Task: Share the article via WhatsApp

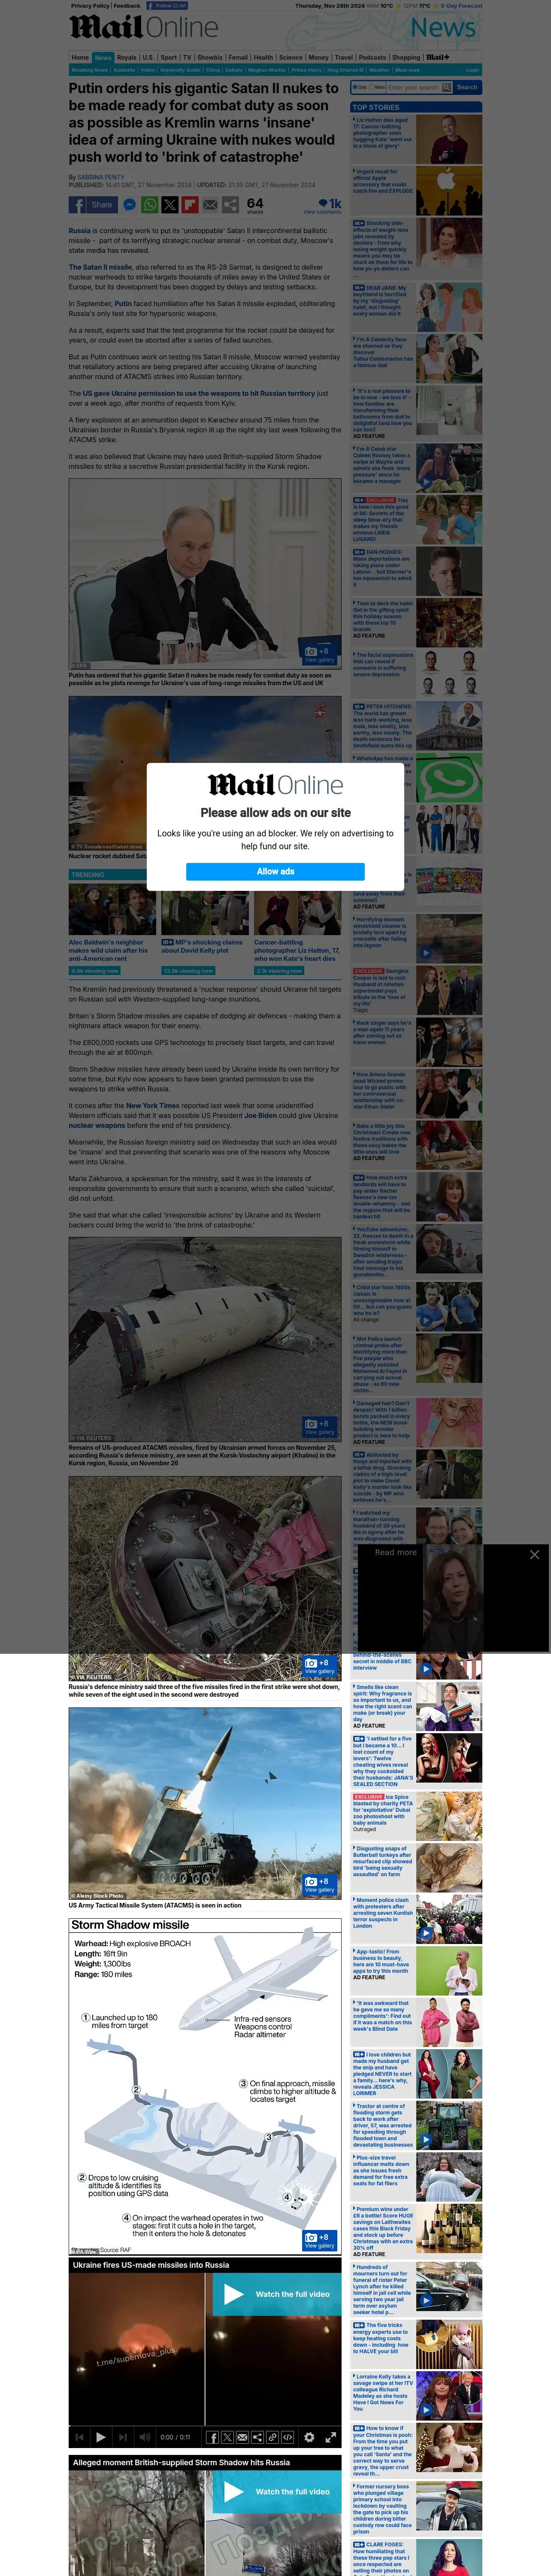Action: point(150,204)
